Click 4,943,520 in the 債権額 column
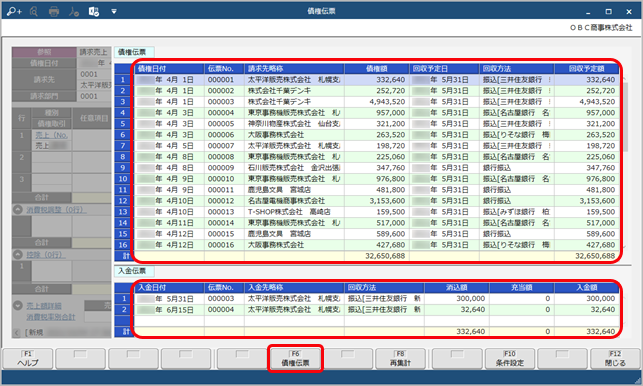643x386 pixels. pyautogui.click(x=377, y=102)
